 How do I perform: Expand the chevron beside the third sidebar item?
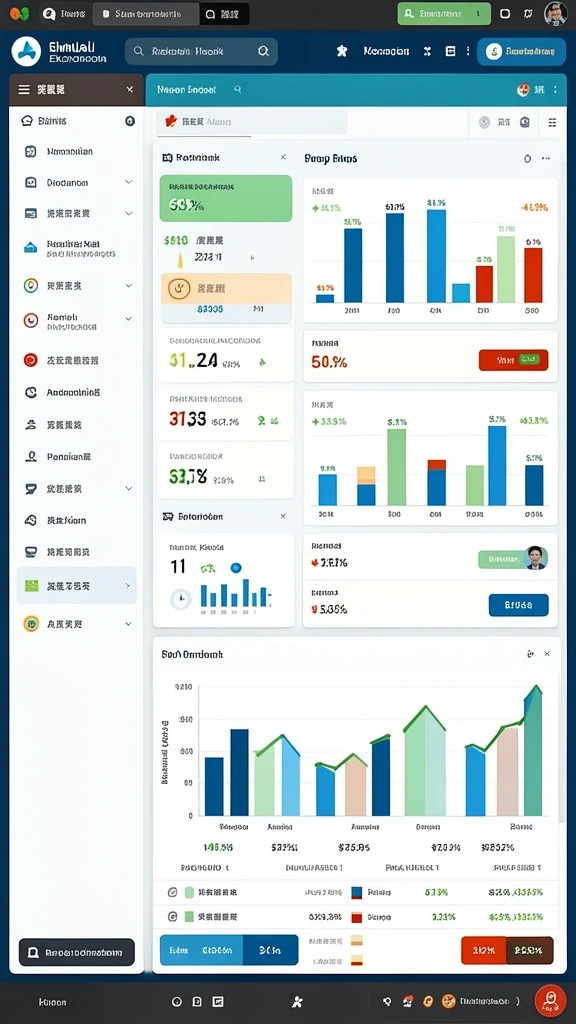pyautogui.click(x=129, y=214)
